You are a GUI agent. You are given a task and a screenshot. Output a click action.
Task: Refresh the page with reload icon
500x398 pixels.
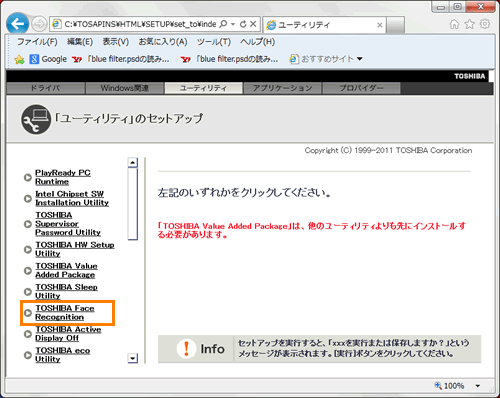click(x=243, y=24)
